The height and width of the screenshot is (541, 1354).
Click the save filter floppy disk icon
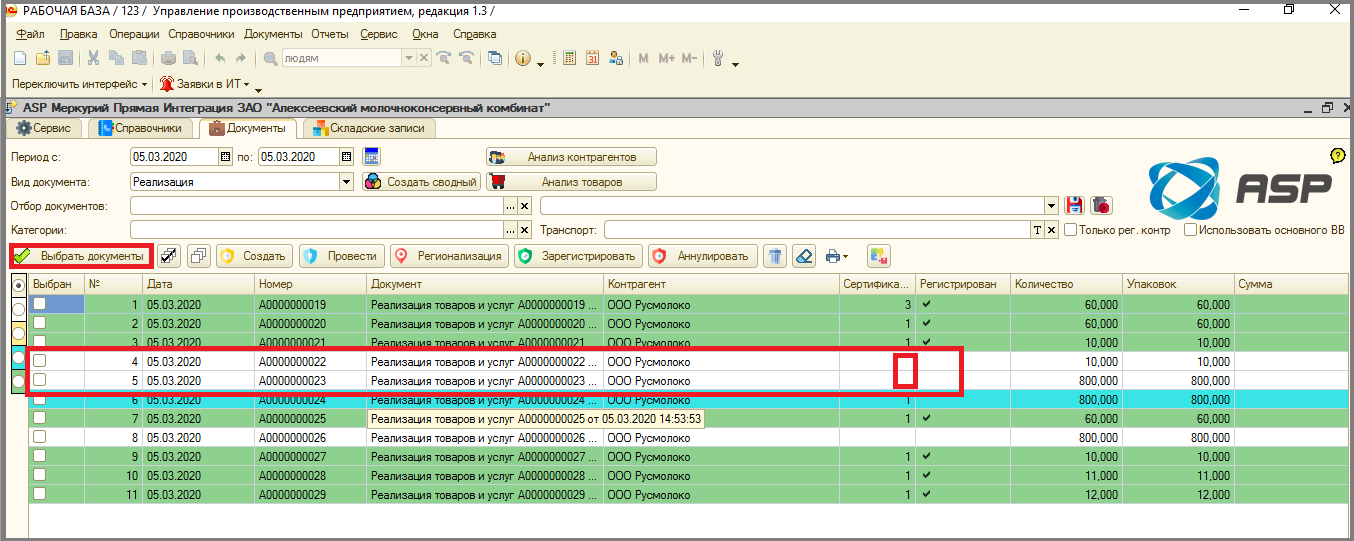1076,206
